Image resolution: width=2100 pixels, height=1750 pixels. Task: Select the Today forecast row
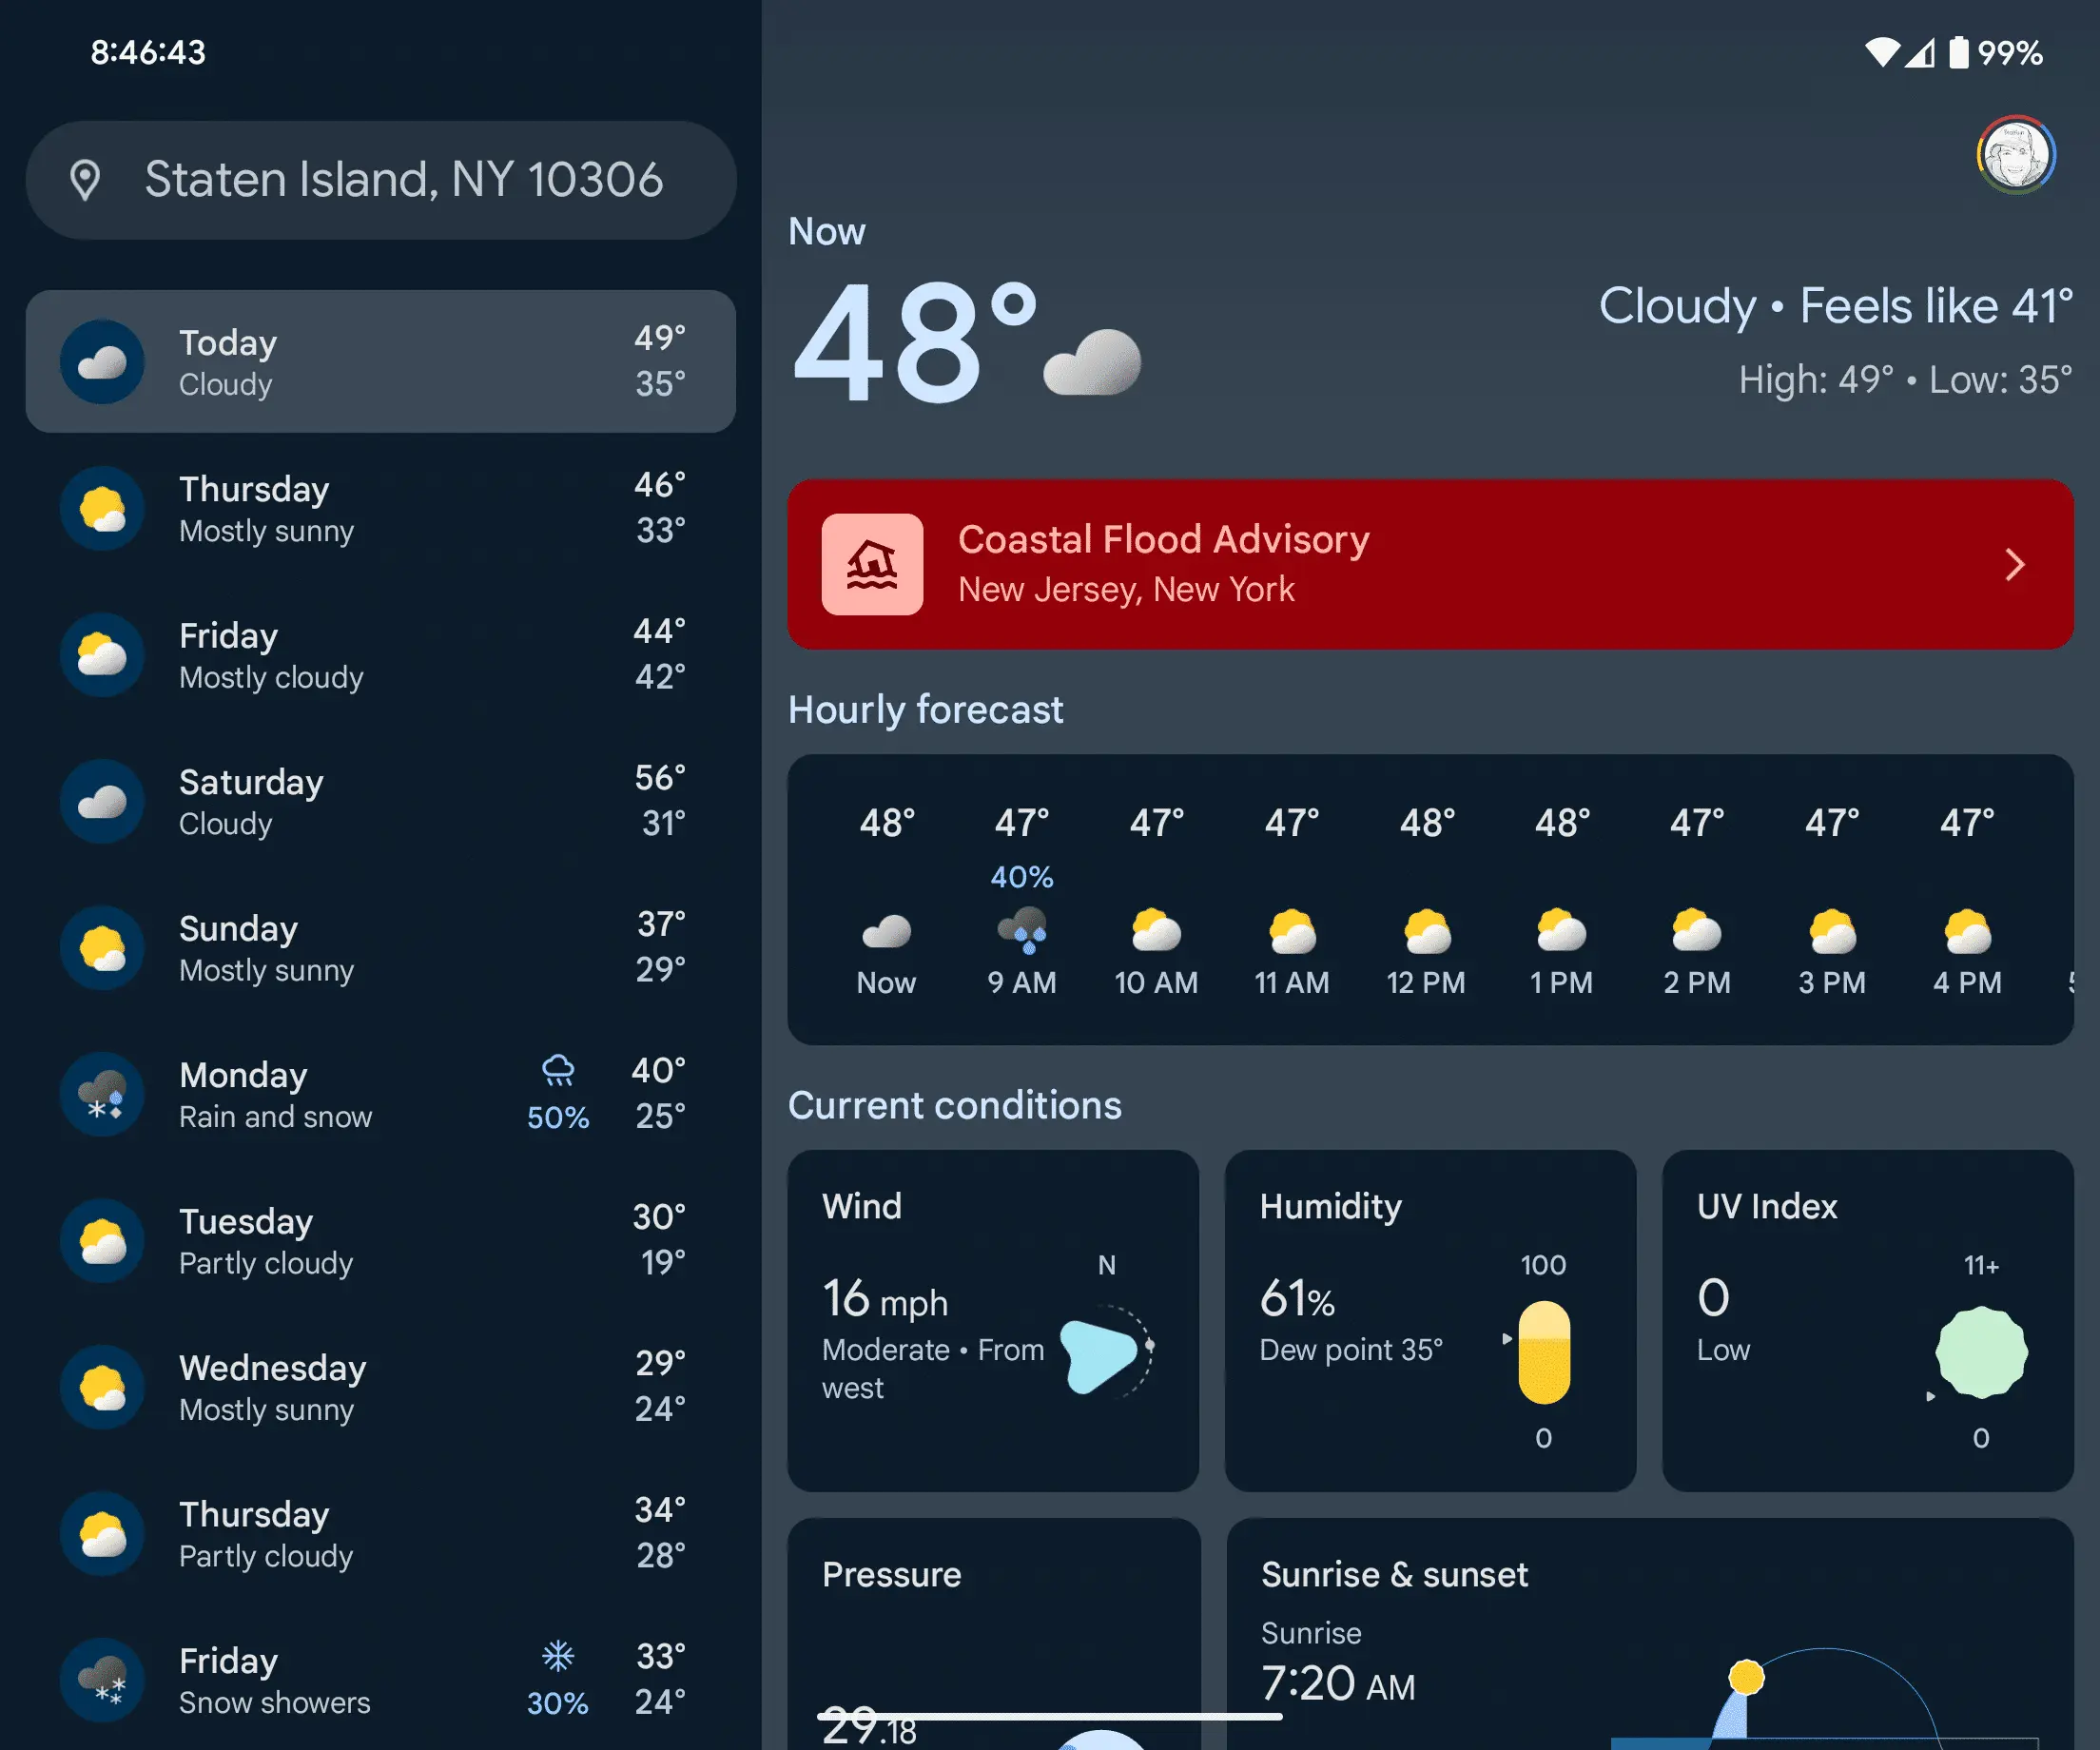point(380,362)
